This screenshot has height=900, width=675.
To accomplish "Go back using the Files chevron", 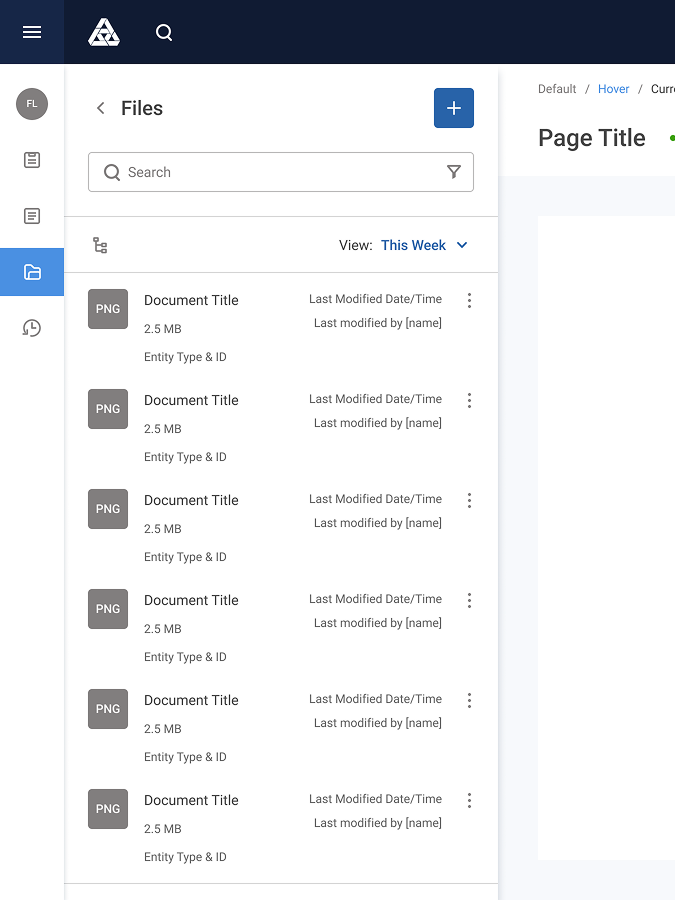I will tap(100, 108).
